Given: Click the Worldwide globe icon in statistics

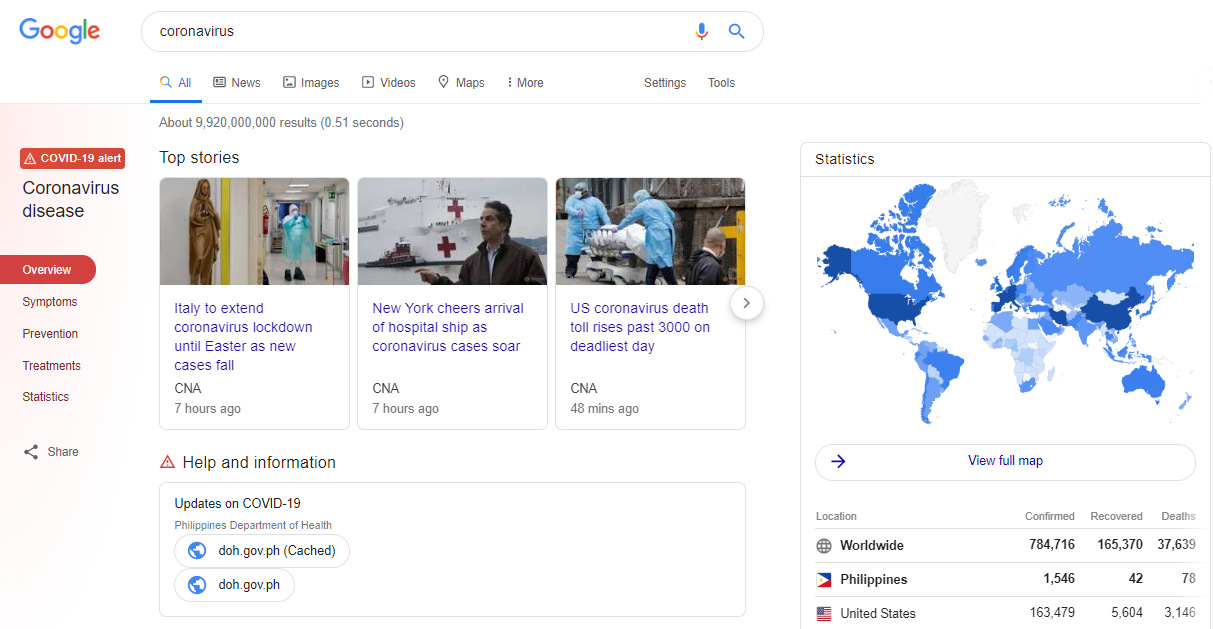Looking at the screenshot, I should click(x=824, y=546).
